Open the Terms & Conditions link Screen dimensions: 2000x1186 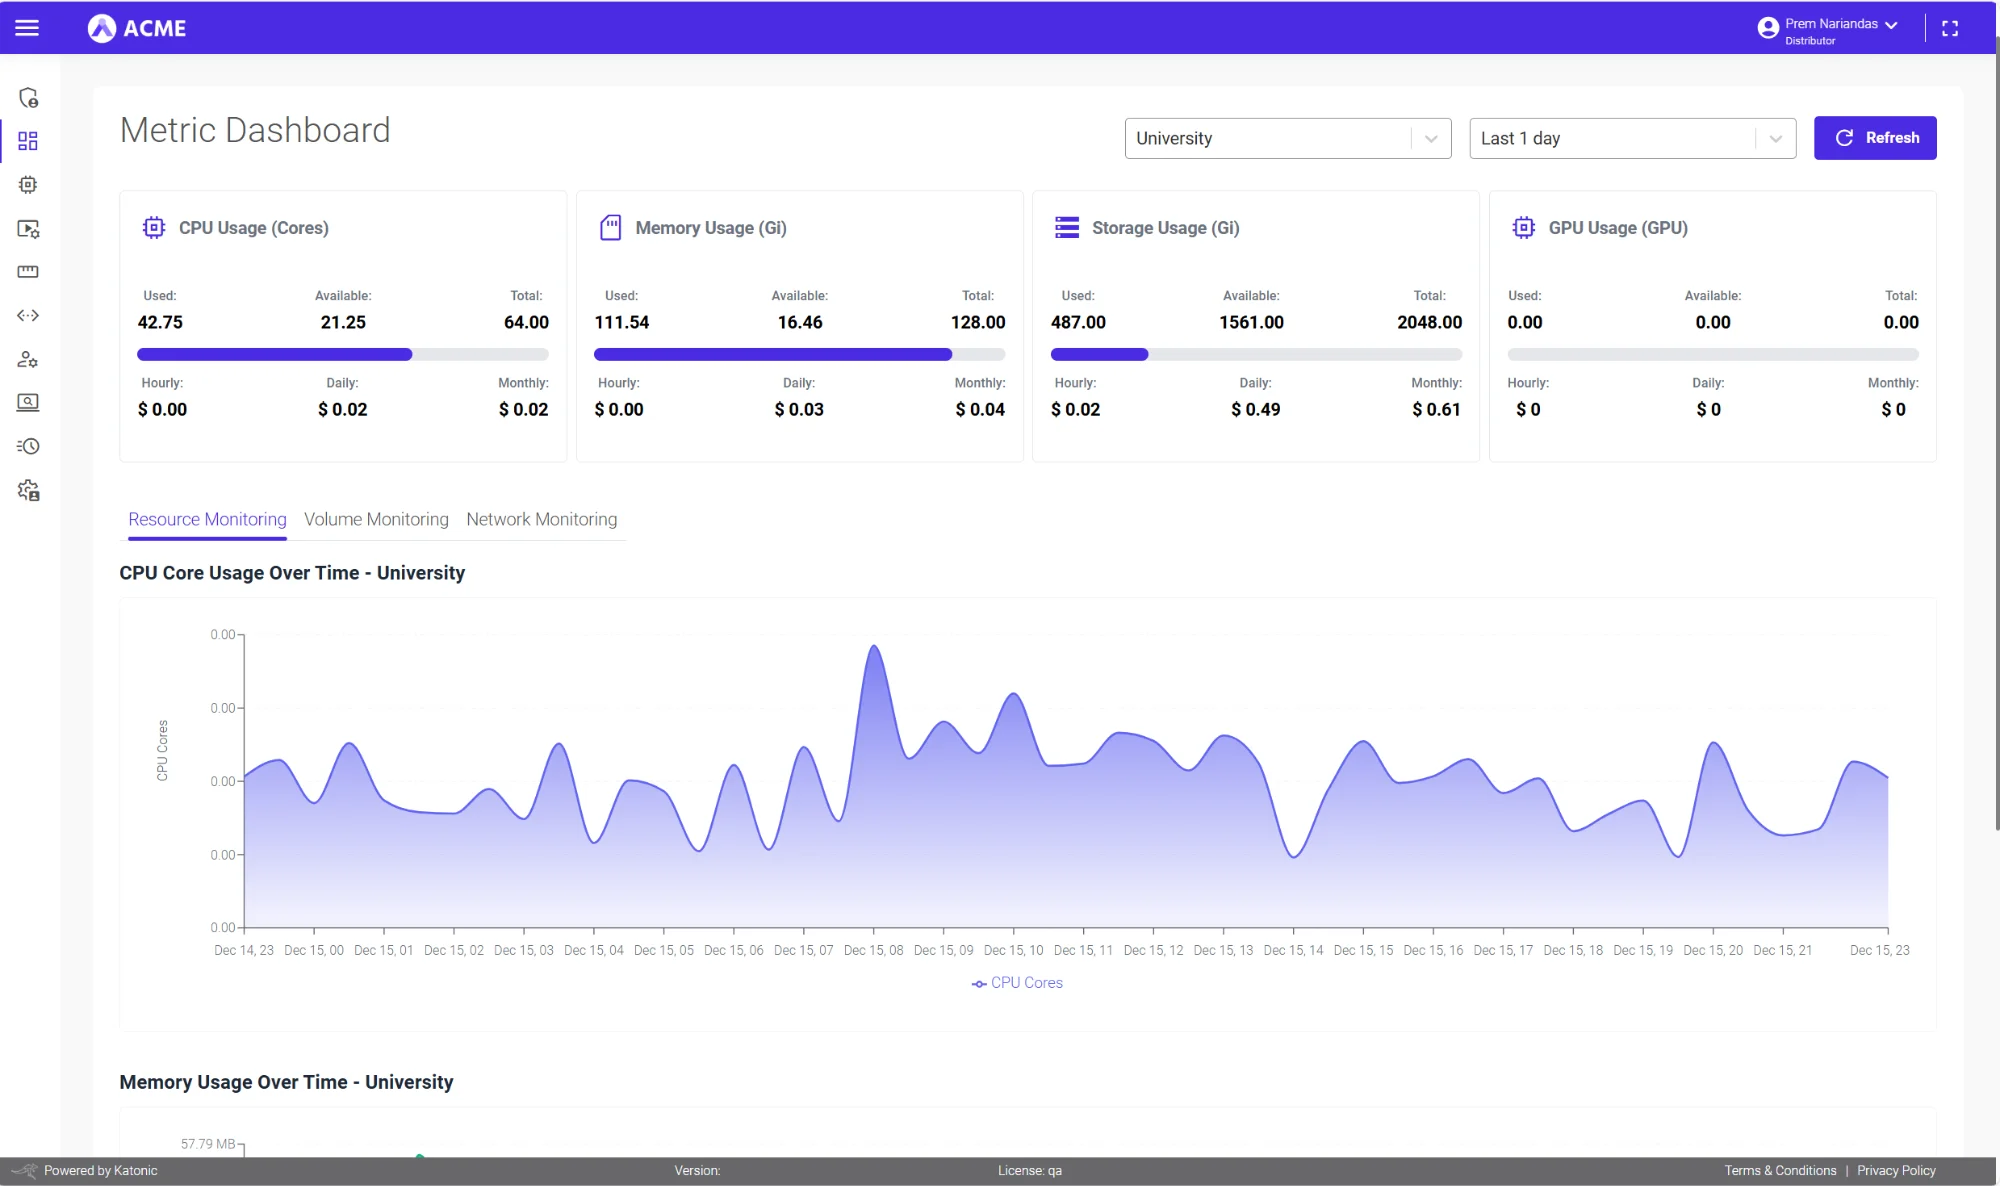[x=1780, y=1170]
